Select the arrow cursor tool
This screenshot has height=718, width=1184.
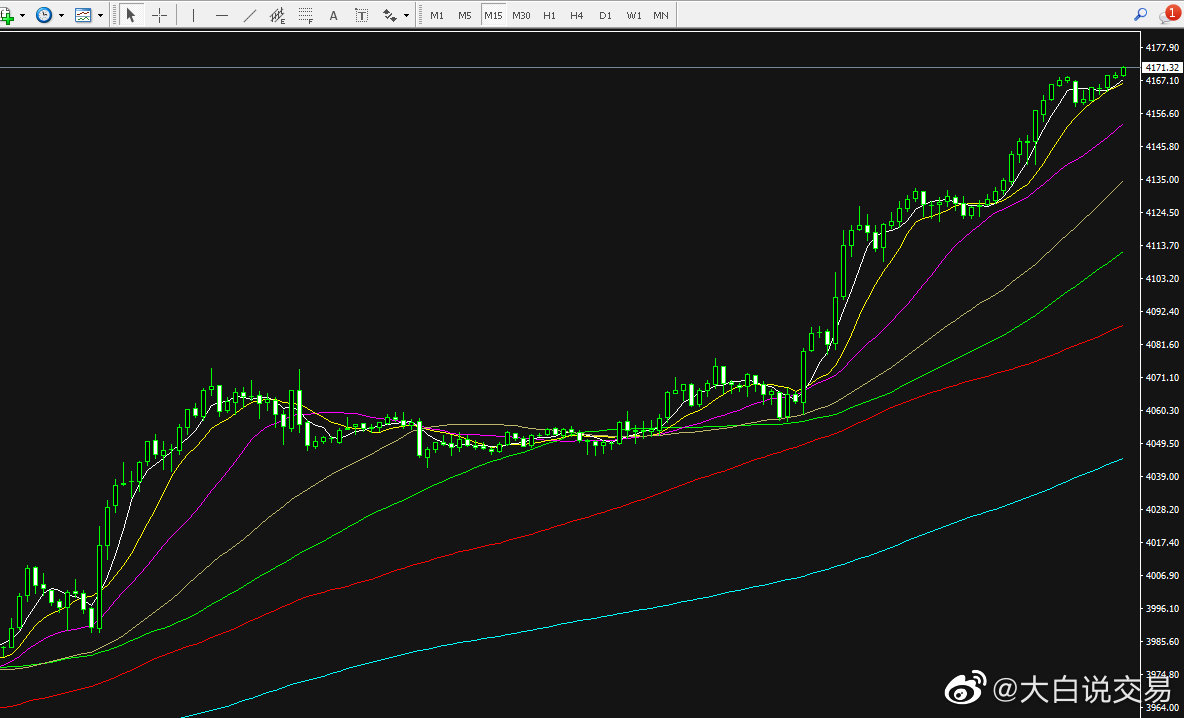point(131,16)
